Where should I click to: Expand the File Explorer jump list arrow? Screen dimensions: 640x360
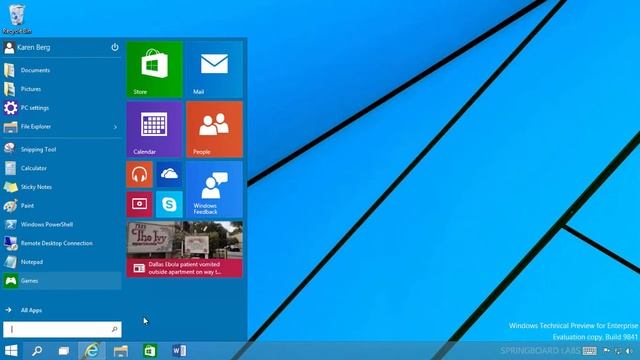click(115, 127)
